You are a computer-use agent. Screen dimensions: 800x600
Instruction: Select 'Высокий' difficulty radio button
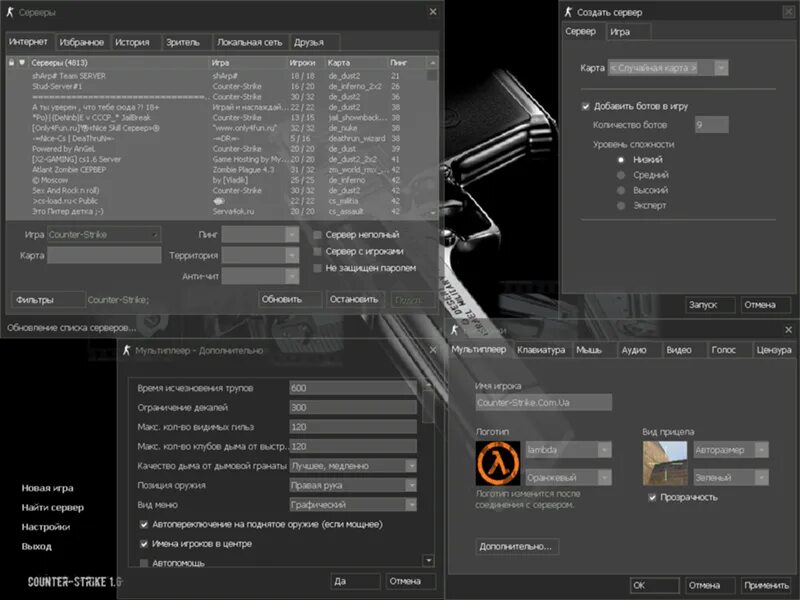click(621, 190)
